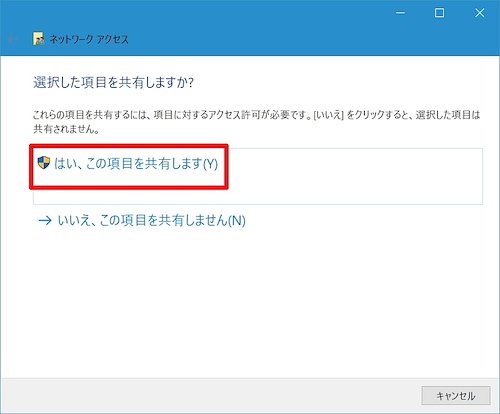
Task: Maximize the ネットワーク アクセス window
Action: [439, 13]
